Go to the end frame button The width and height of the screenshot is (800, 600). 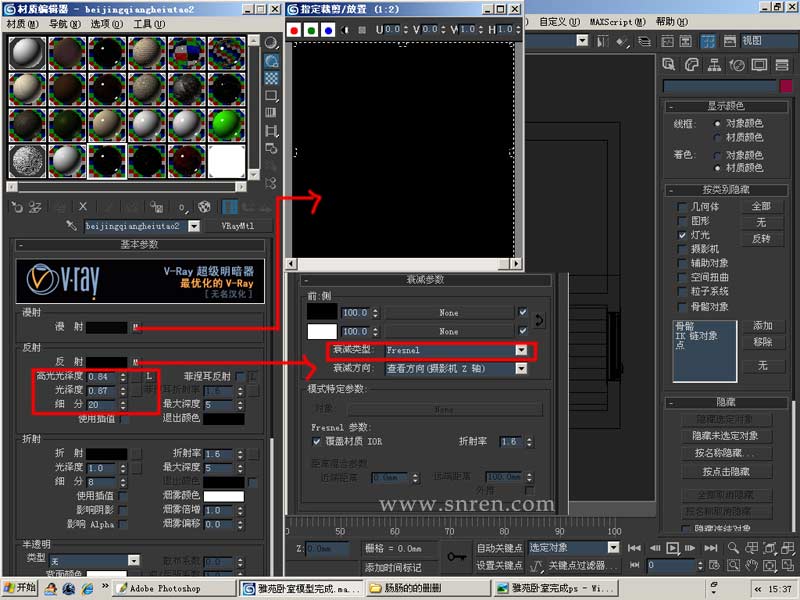[711, 548]
